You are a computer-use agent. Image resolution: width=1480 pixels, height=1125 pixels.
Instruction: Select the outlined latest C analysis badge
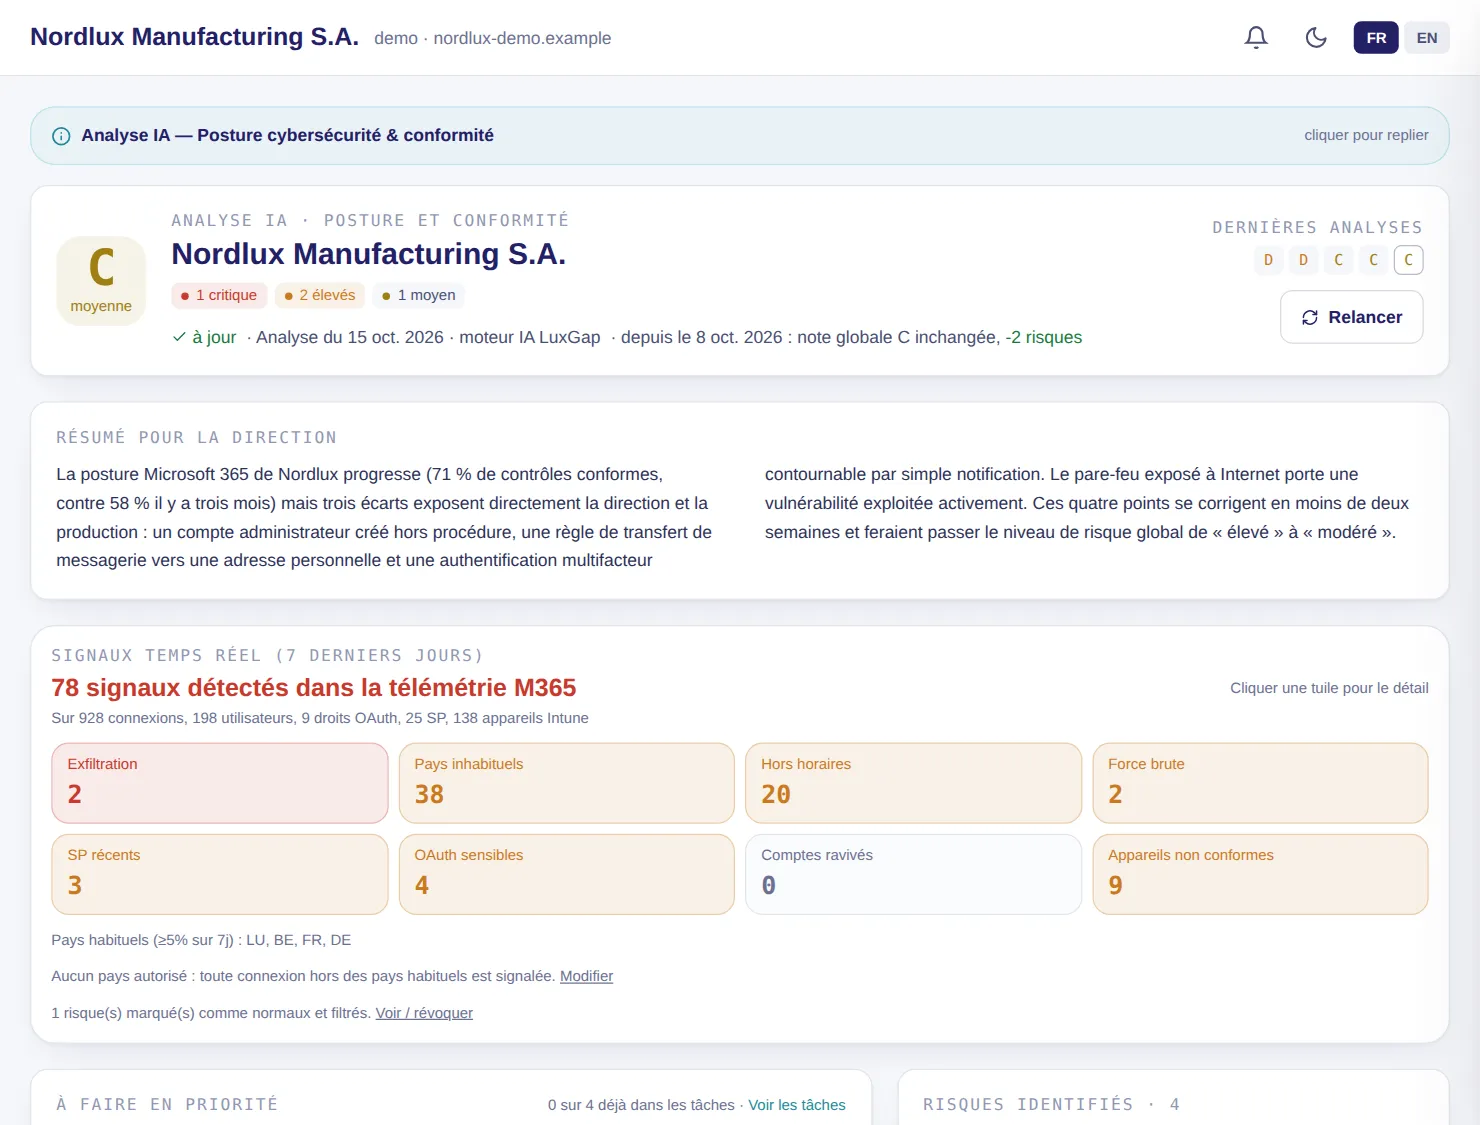click(x=1408, y=260)
